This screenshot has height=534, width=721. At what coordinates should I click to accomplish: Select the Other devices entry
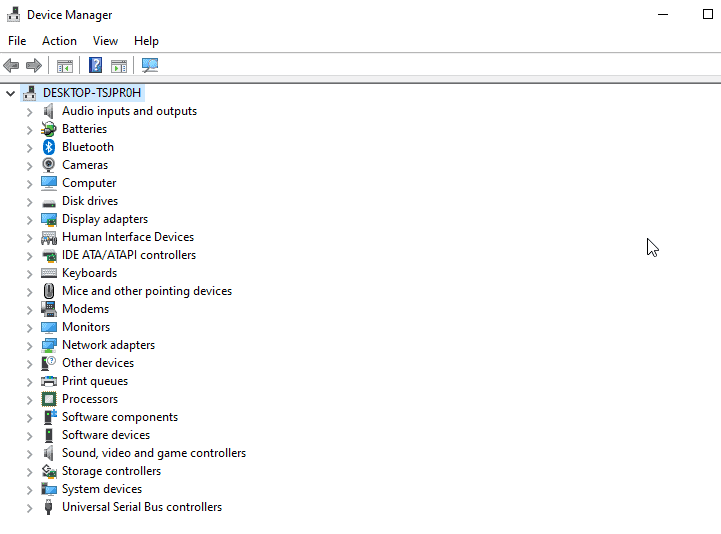97,363
